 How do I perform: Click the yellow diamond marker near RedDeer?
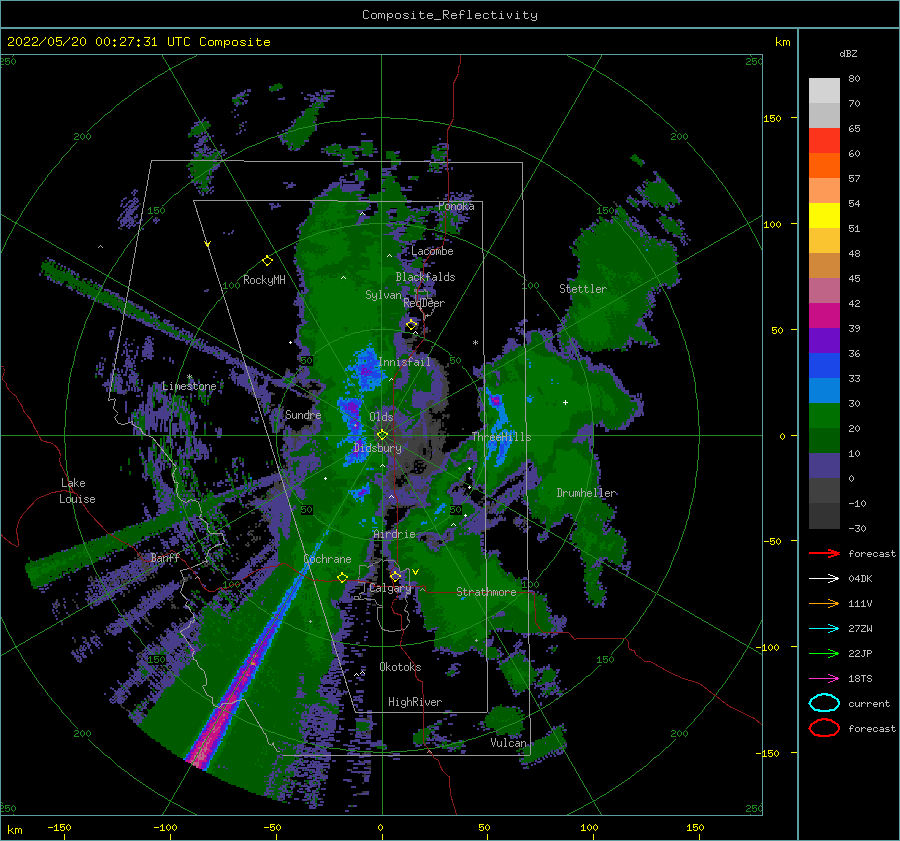point(411,325)
